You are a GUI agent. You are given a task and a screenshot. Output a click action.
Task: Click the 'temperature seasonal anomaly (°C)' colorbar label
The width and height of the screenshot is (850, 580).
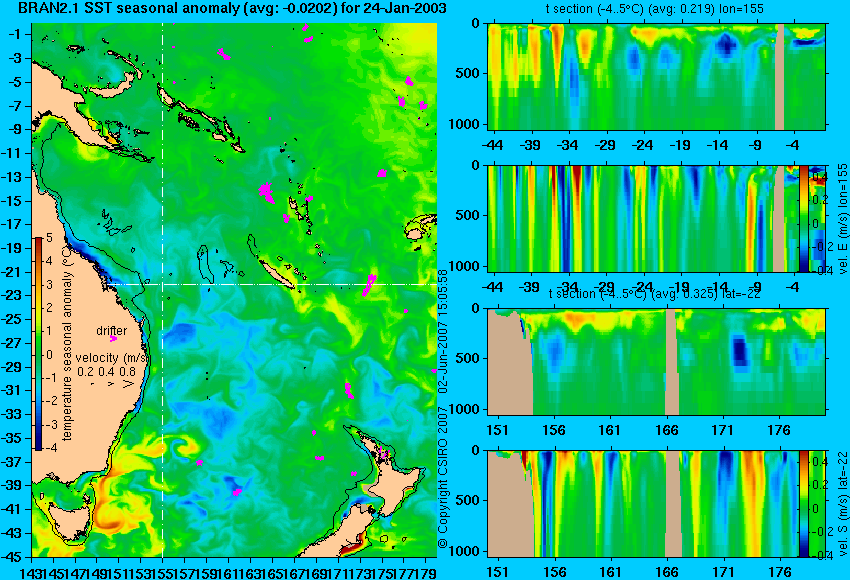(67, 343)
